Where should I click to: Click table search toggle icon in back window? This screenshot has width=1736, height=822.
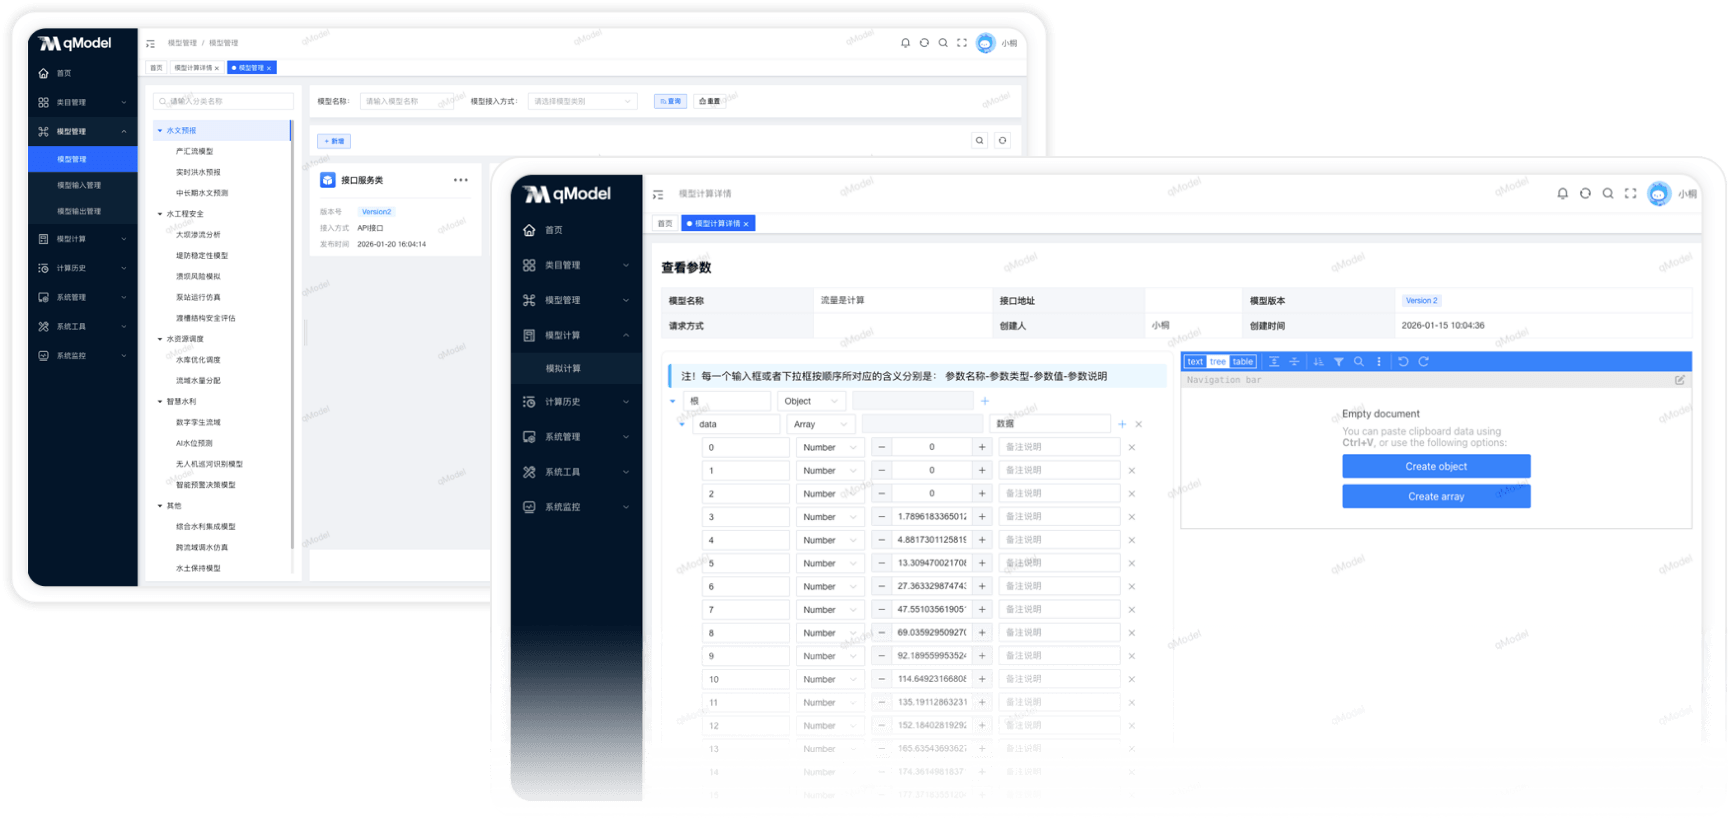[x=980, y=141]
